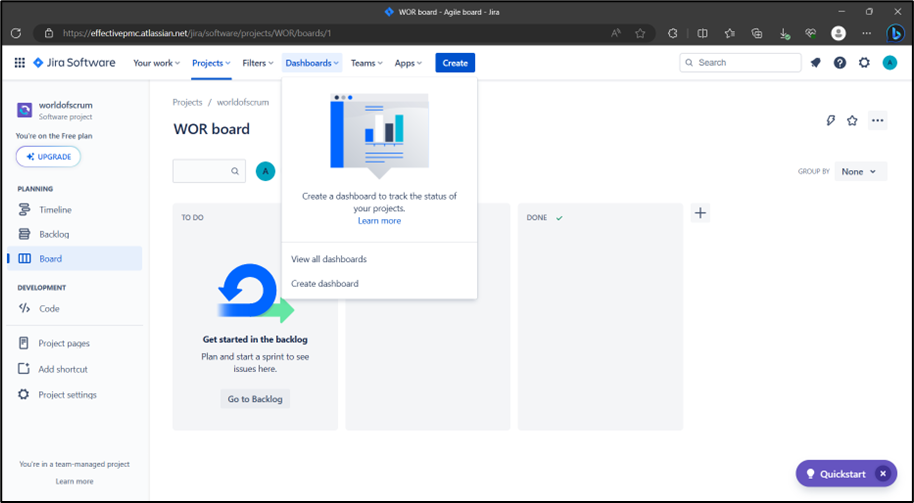Open browser collections icon
This screenshot has height=503, width=914.
757,33
